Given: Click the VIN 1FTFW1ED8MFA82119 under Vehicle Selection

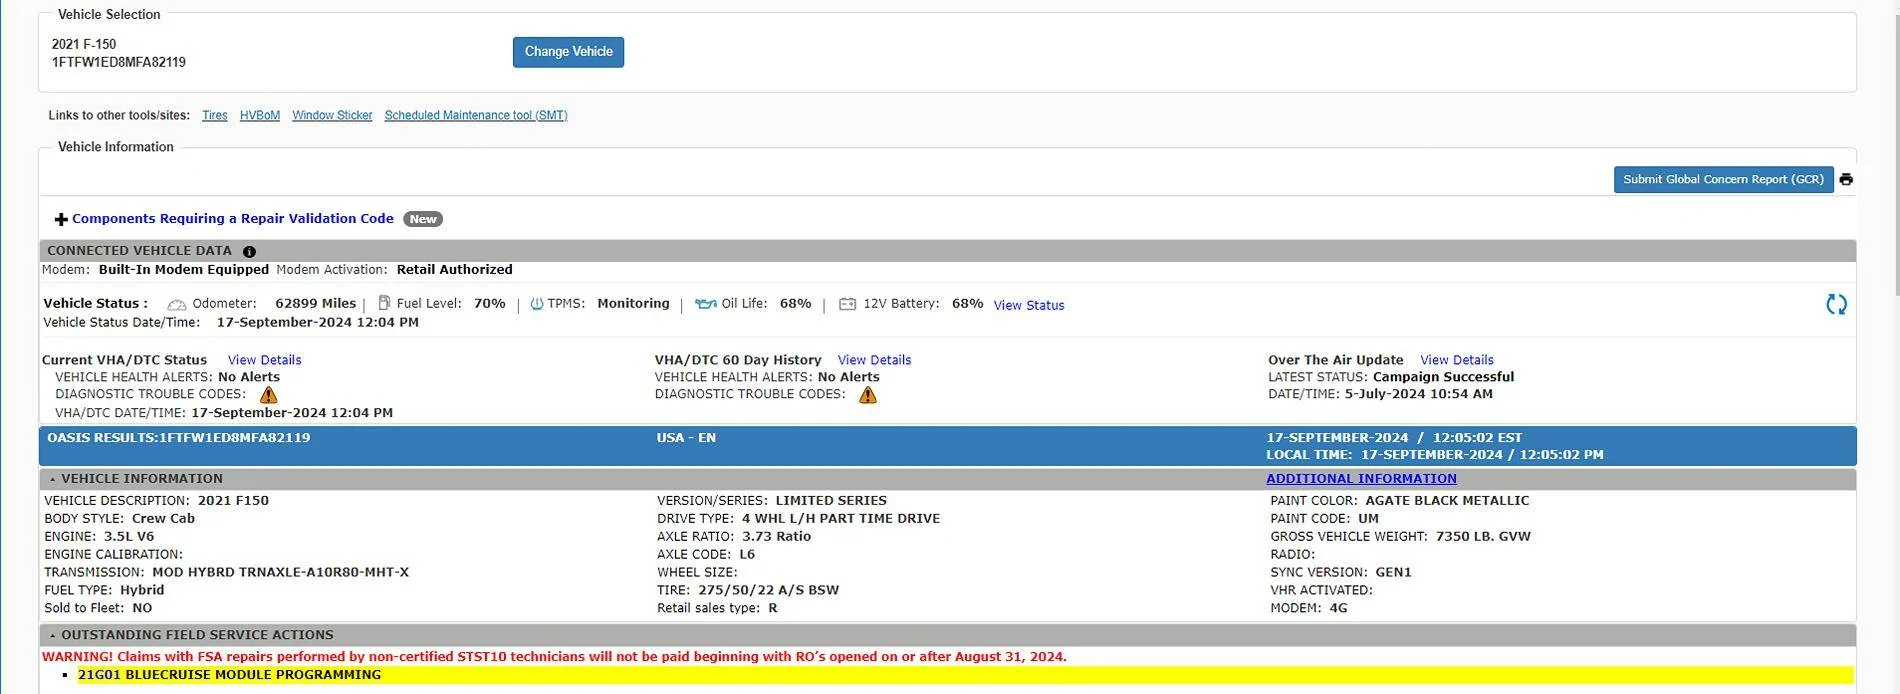Looking at the screenshot, I should click(x=119, y=62).
